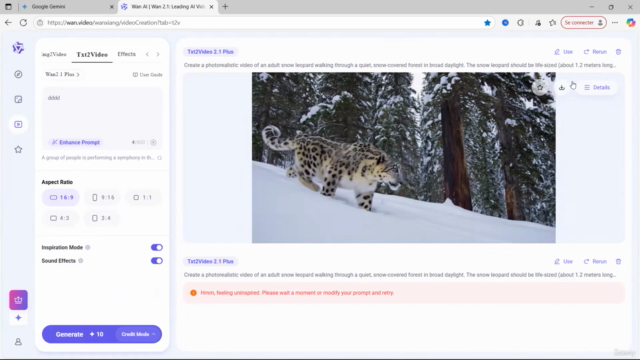The height and width of the screenshot is (360, 640).
Task: Click Use on the first generation
Action: (564, 52)
